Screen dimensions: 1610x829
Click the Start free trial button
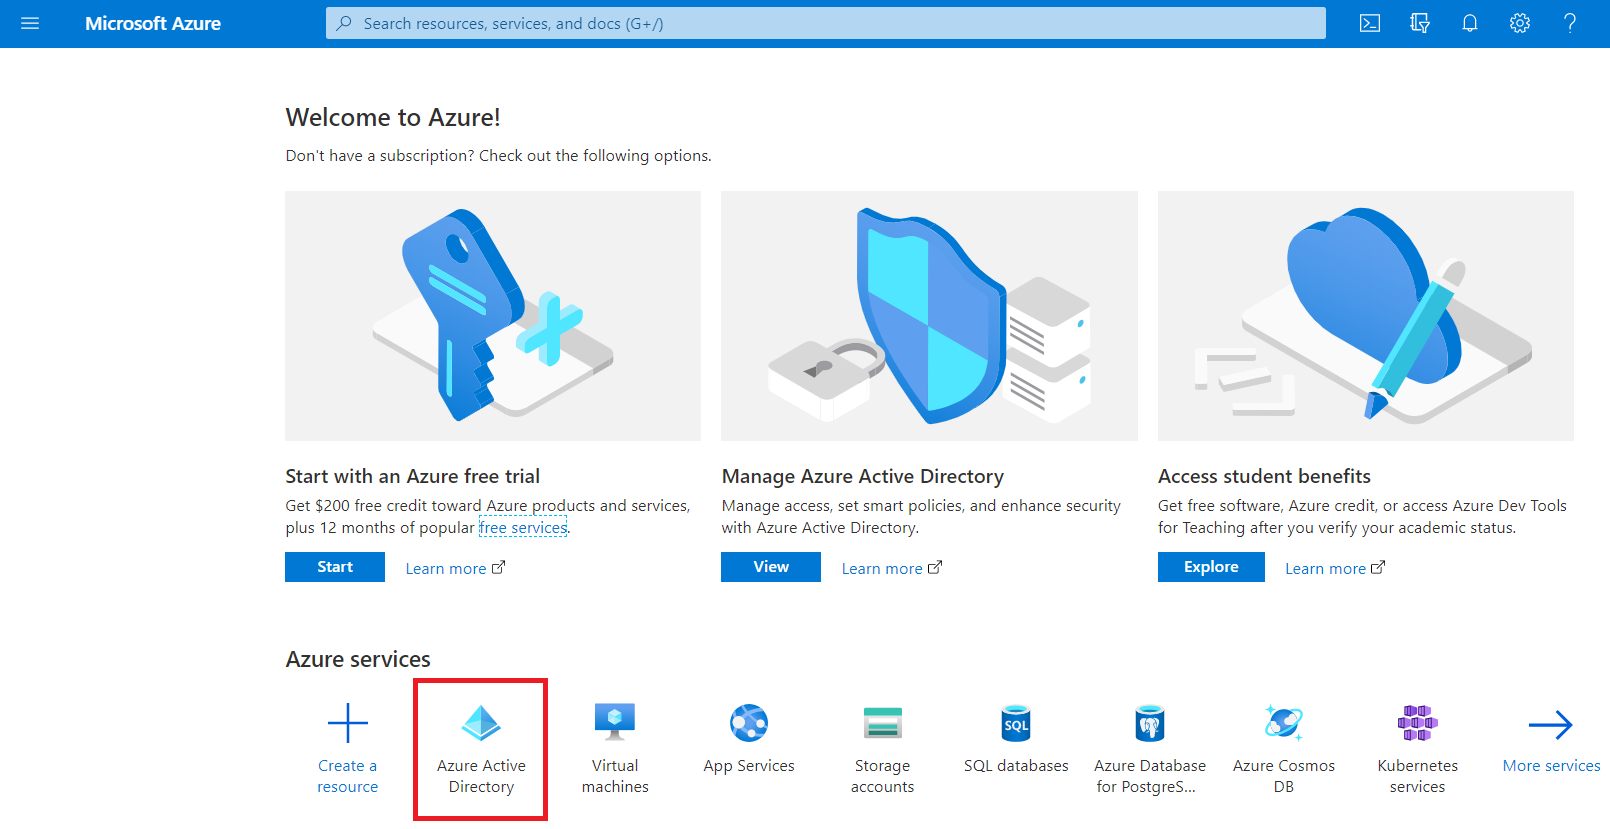335,567
